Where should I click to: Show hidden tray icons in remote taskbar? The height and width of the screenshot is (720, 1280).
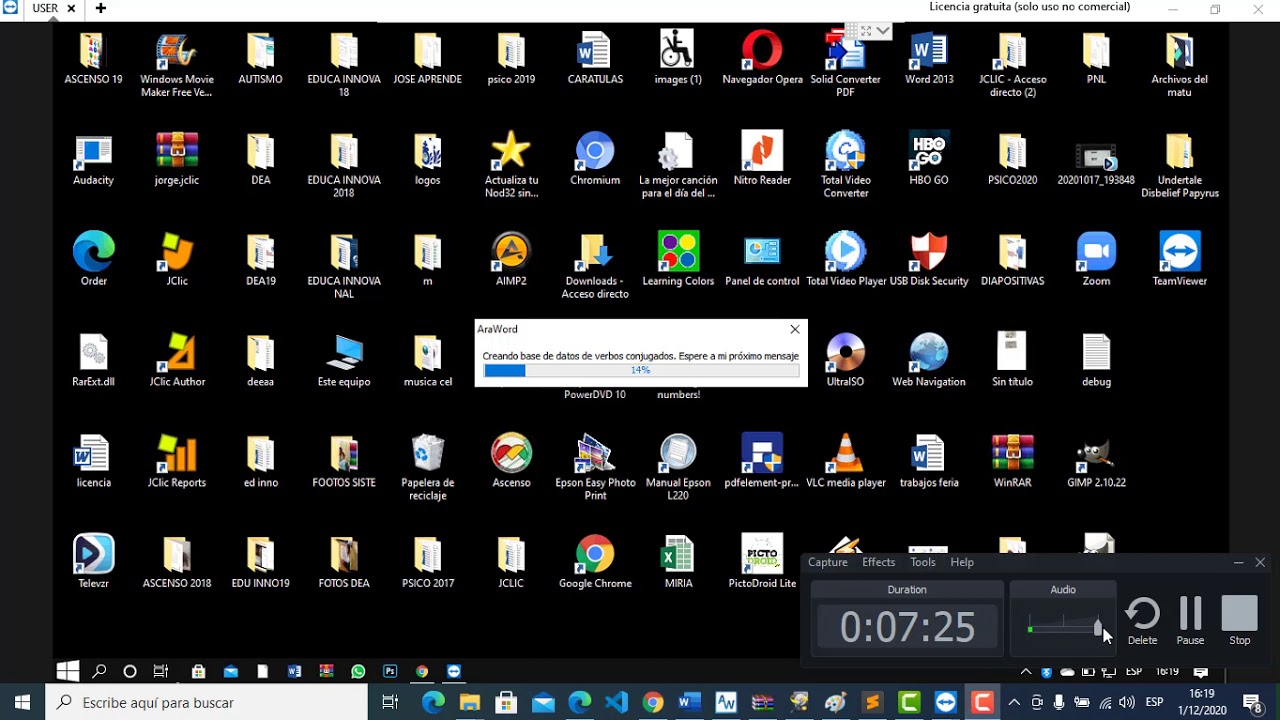1026,672
